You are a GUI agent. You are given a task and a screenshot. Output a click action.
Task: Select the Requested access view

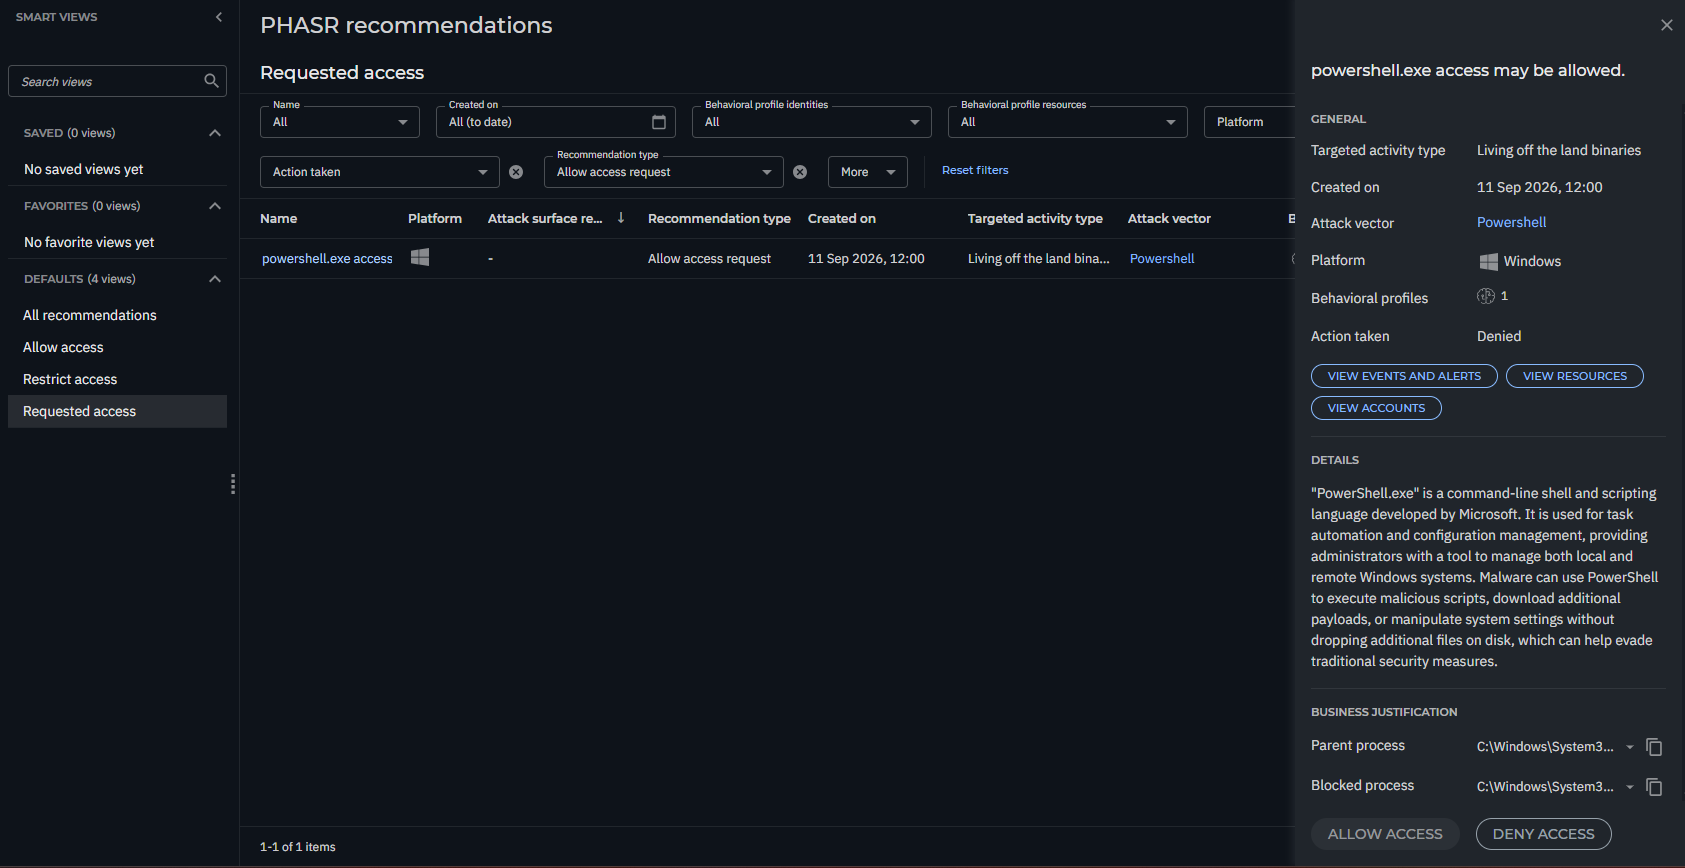[x=117, y=411]
